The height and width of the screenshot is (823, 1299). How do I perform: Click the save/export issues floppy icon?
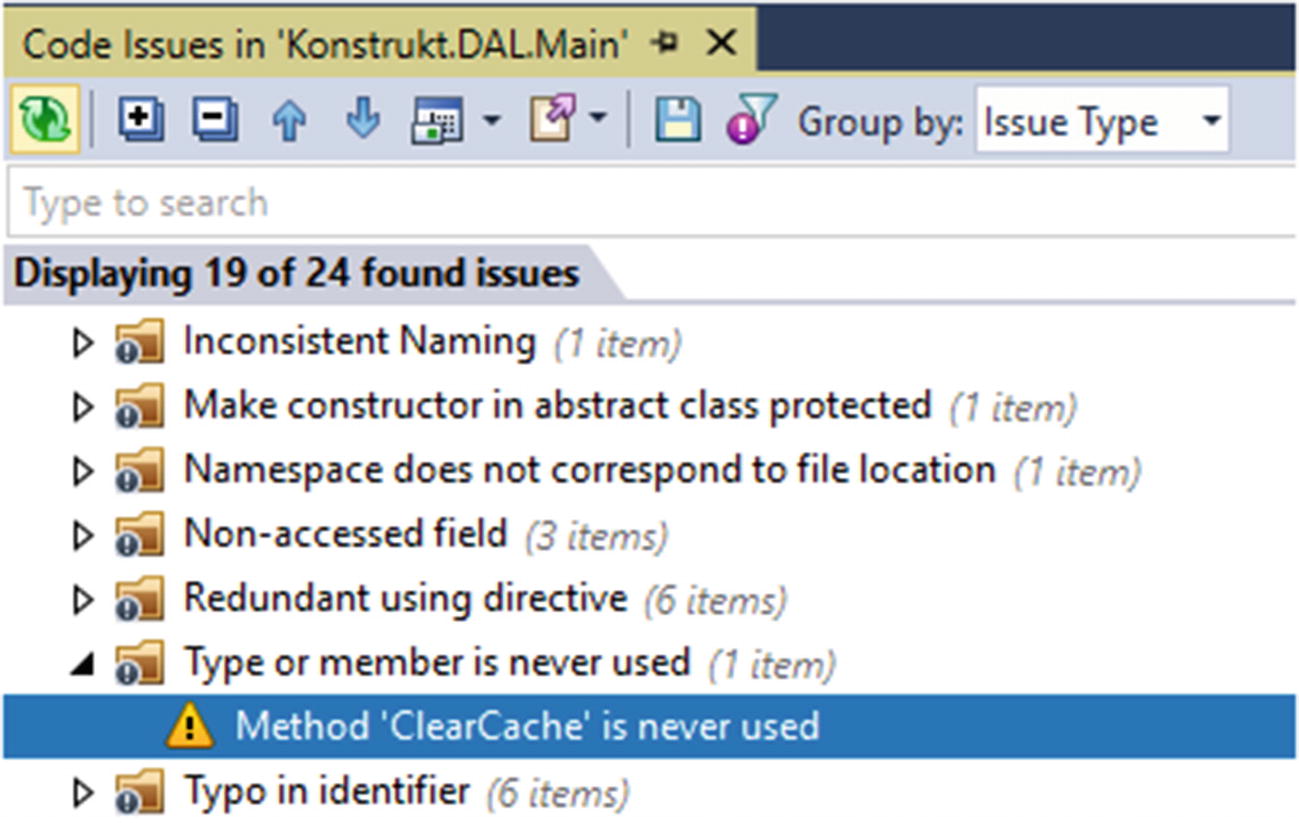pyautogui.click(x=677, y=121)
